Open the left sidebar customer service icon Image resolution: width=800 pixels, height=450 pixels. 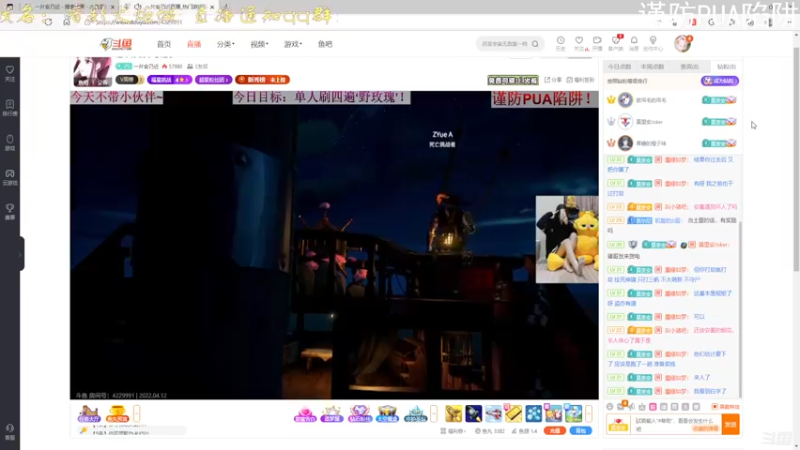coord(10,432)
